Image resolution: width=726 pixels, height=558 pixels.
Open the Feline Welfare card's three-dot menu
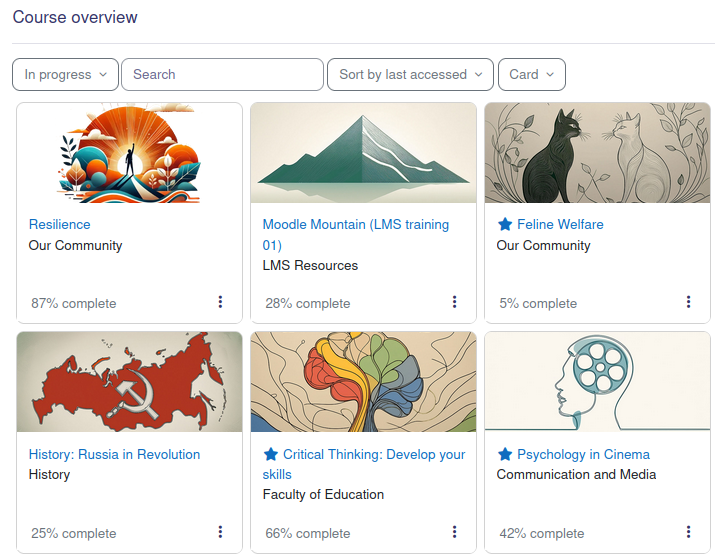click(688, 302)
